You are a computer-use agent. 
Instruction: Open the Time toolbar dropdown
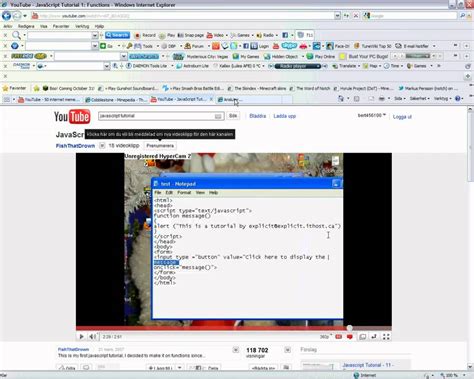click(x=393, y=66)
